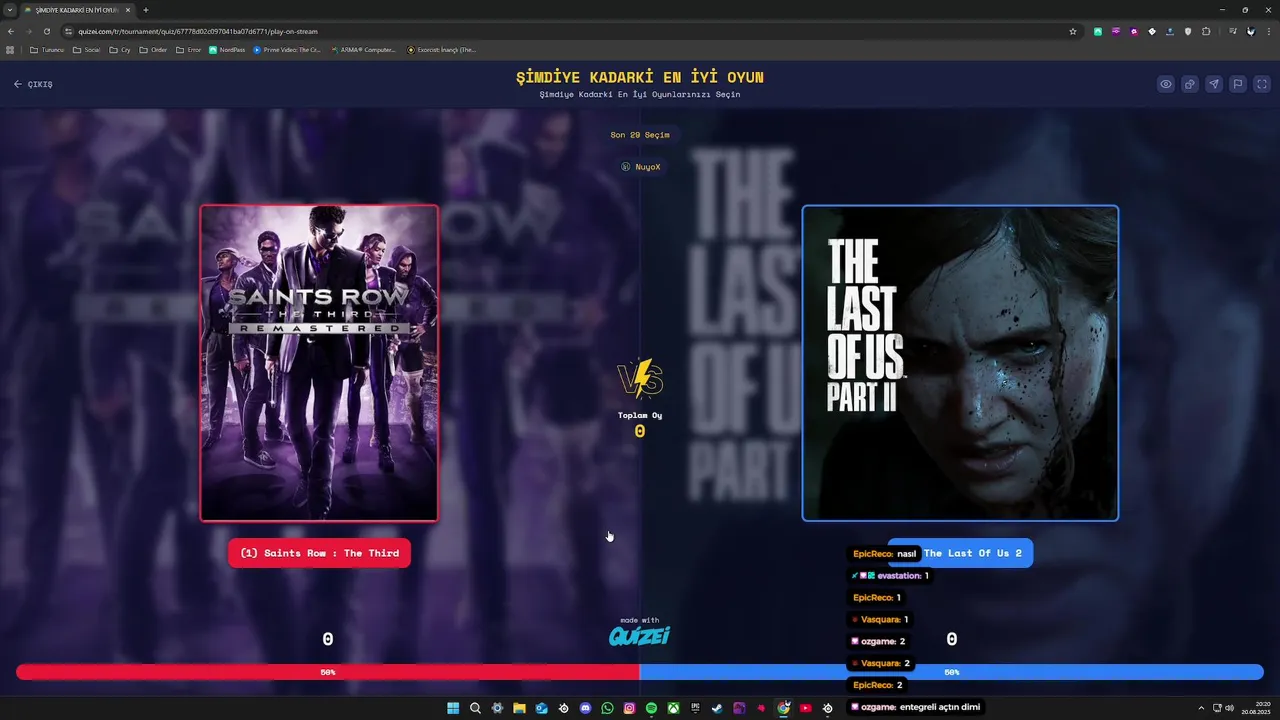Viewport: 1280px width, 720px height.
Task: Open the Exorcist: İnançlı bookmark
Action: [x=441, y=49]
